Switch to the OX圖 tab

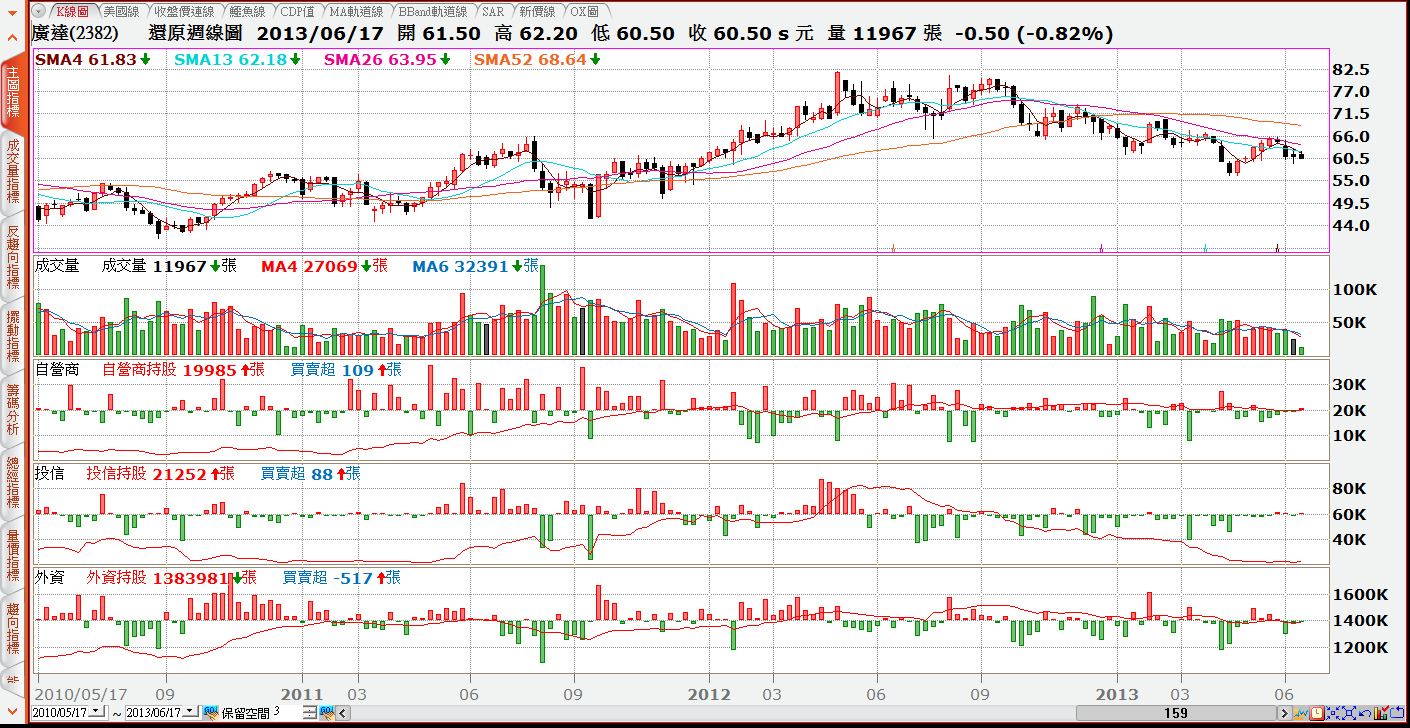(585, 11)
